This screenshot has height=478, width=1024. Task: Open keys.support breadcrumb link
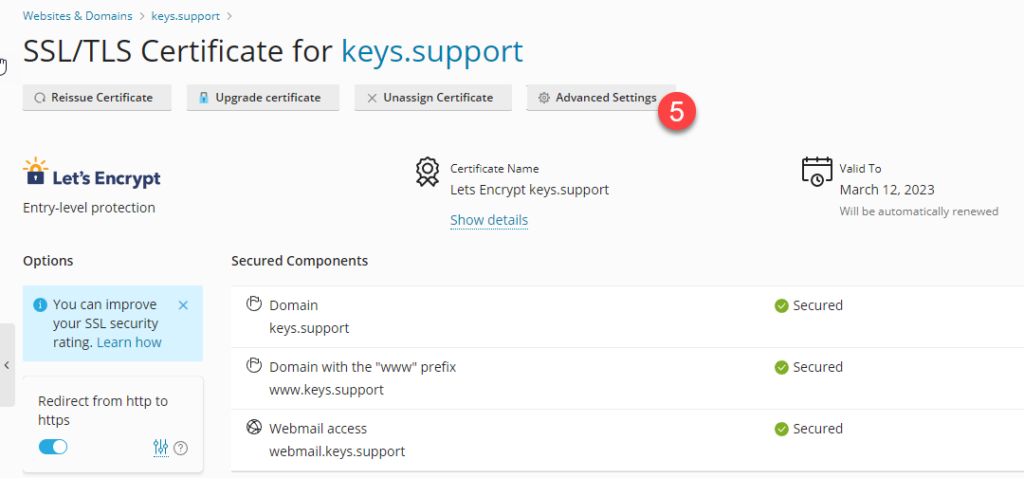(x=187, y=16)
